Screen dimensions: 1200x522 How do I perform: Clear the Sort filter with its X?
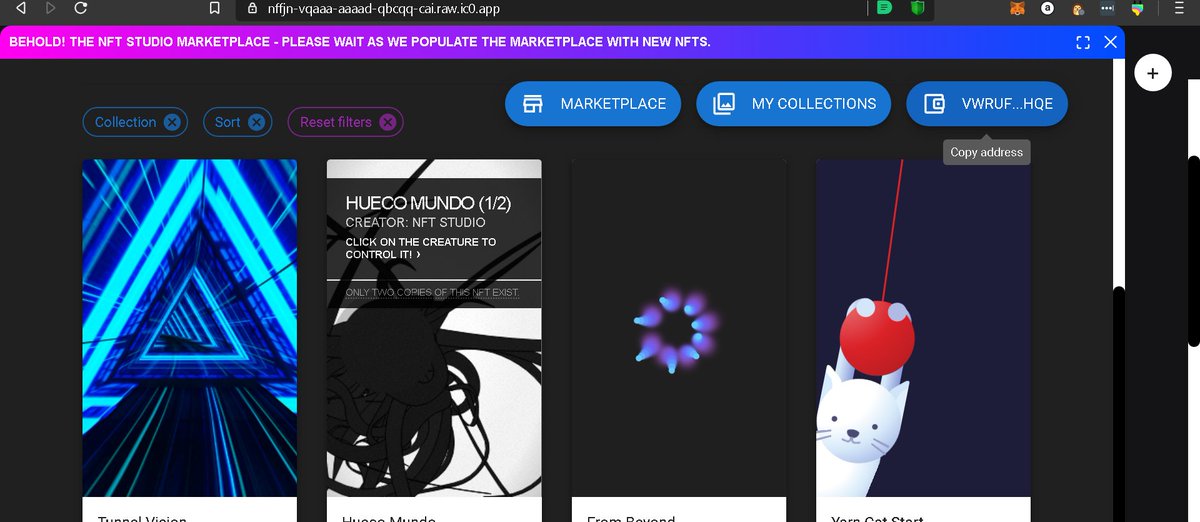256,122
